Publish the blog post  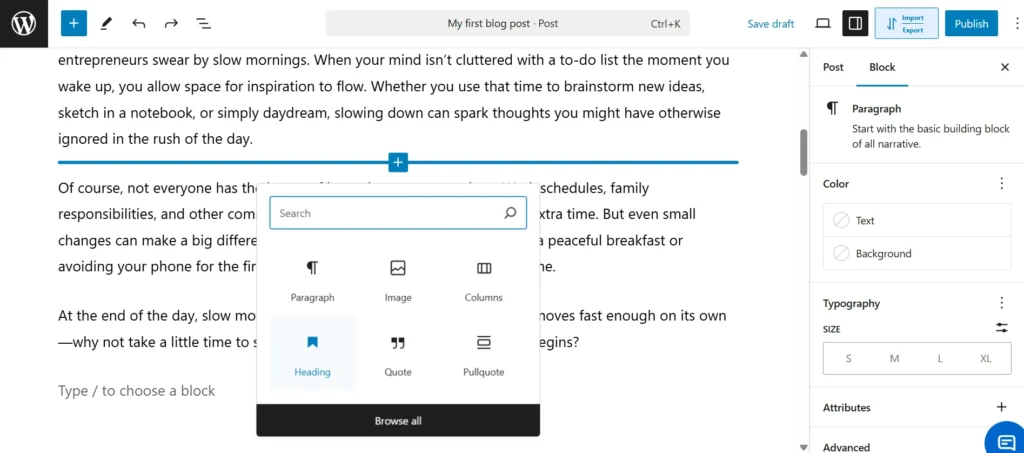pyautogui.click(x=970, y=23)
